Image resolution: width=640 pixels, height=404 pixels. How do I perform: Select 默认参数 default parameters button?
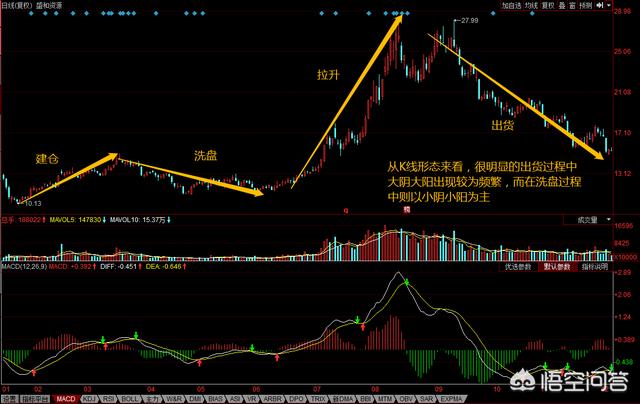[556, 267]
